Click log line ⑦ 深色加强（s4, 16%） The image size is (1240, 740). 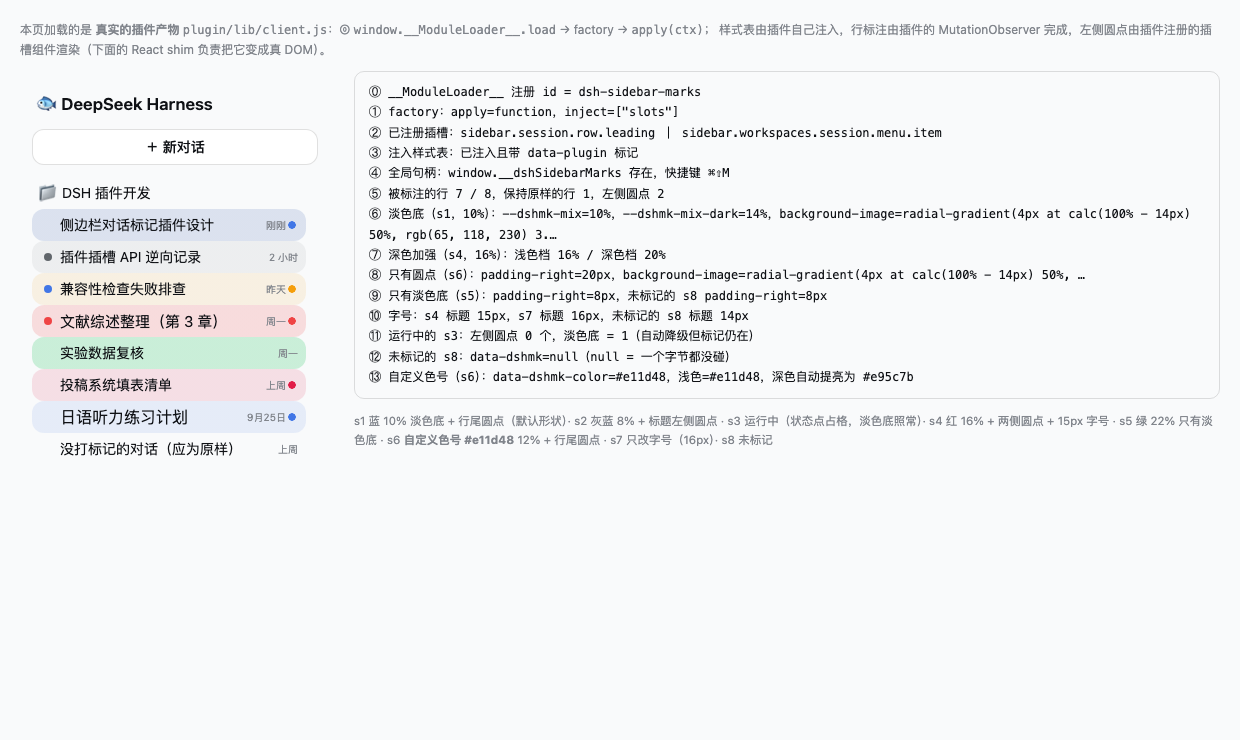(517, 255)
